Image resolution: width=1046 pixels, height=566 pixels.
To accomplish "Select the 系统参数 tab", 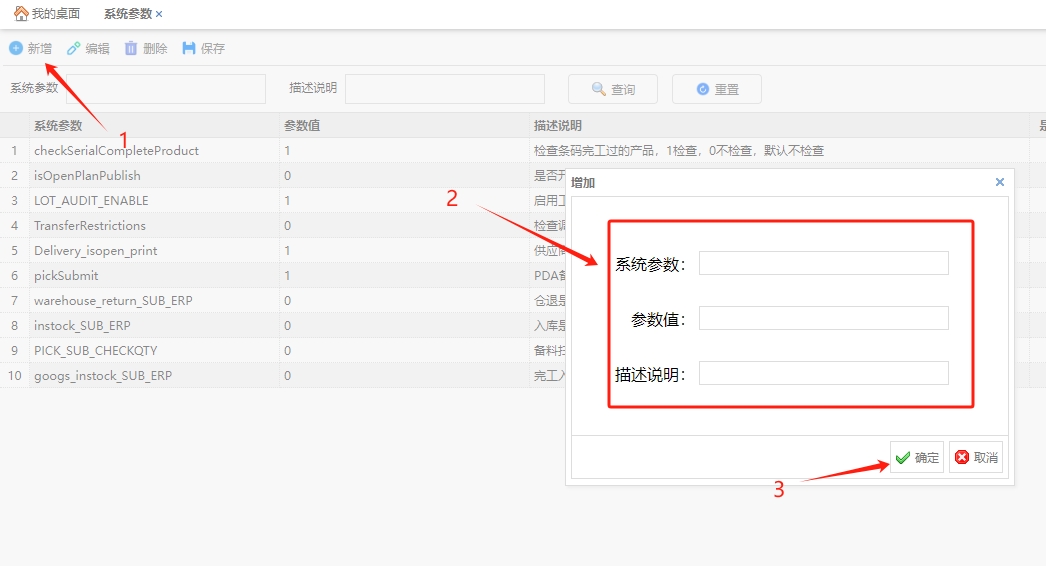I will [127, 14].
